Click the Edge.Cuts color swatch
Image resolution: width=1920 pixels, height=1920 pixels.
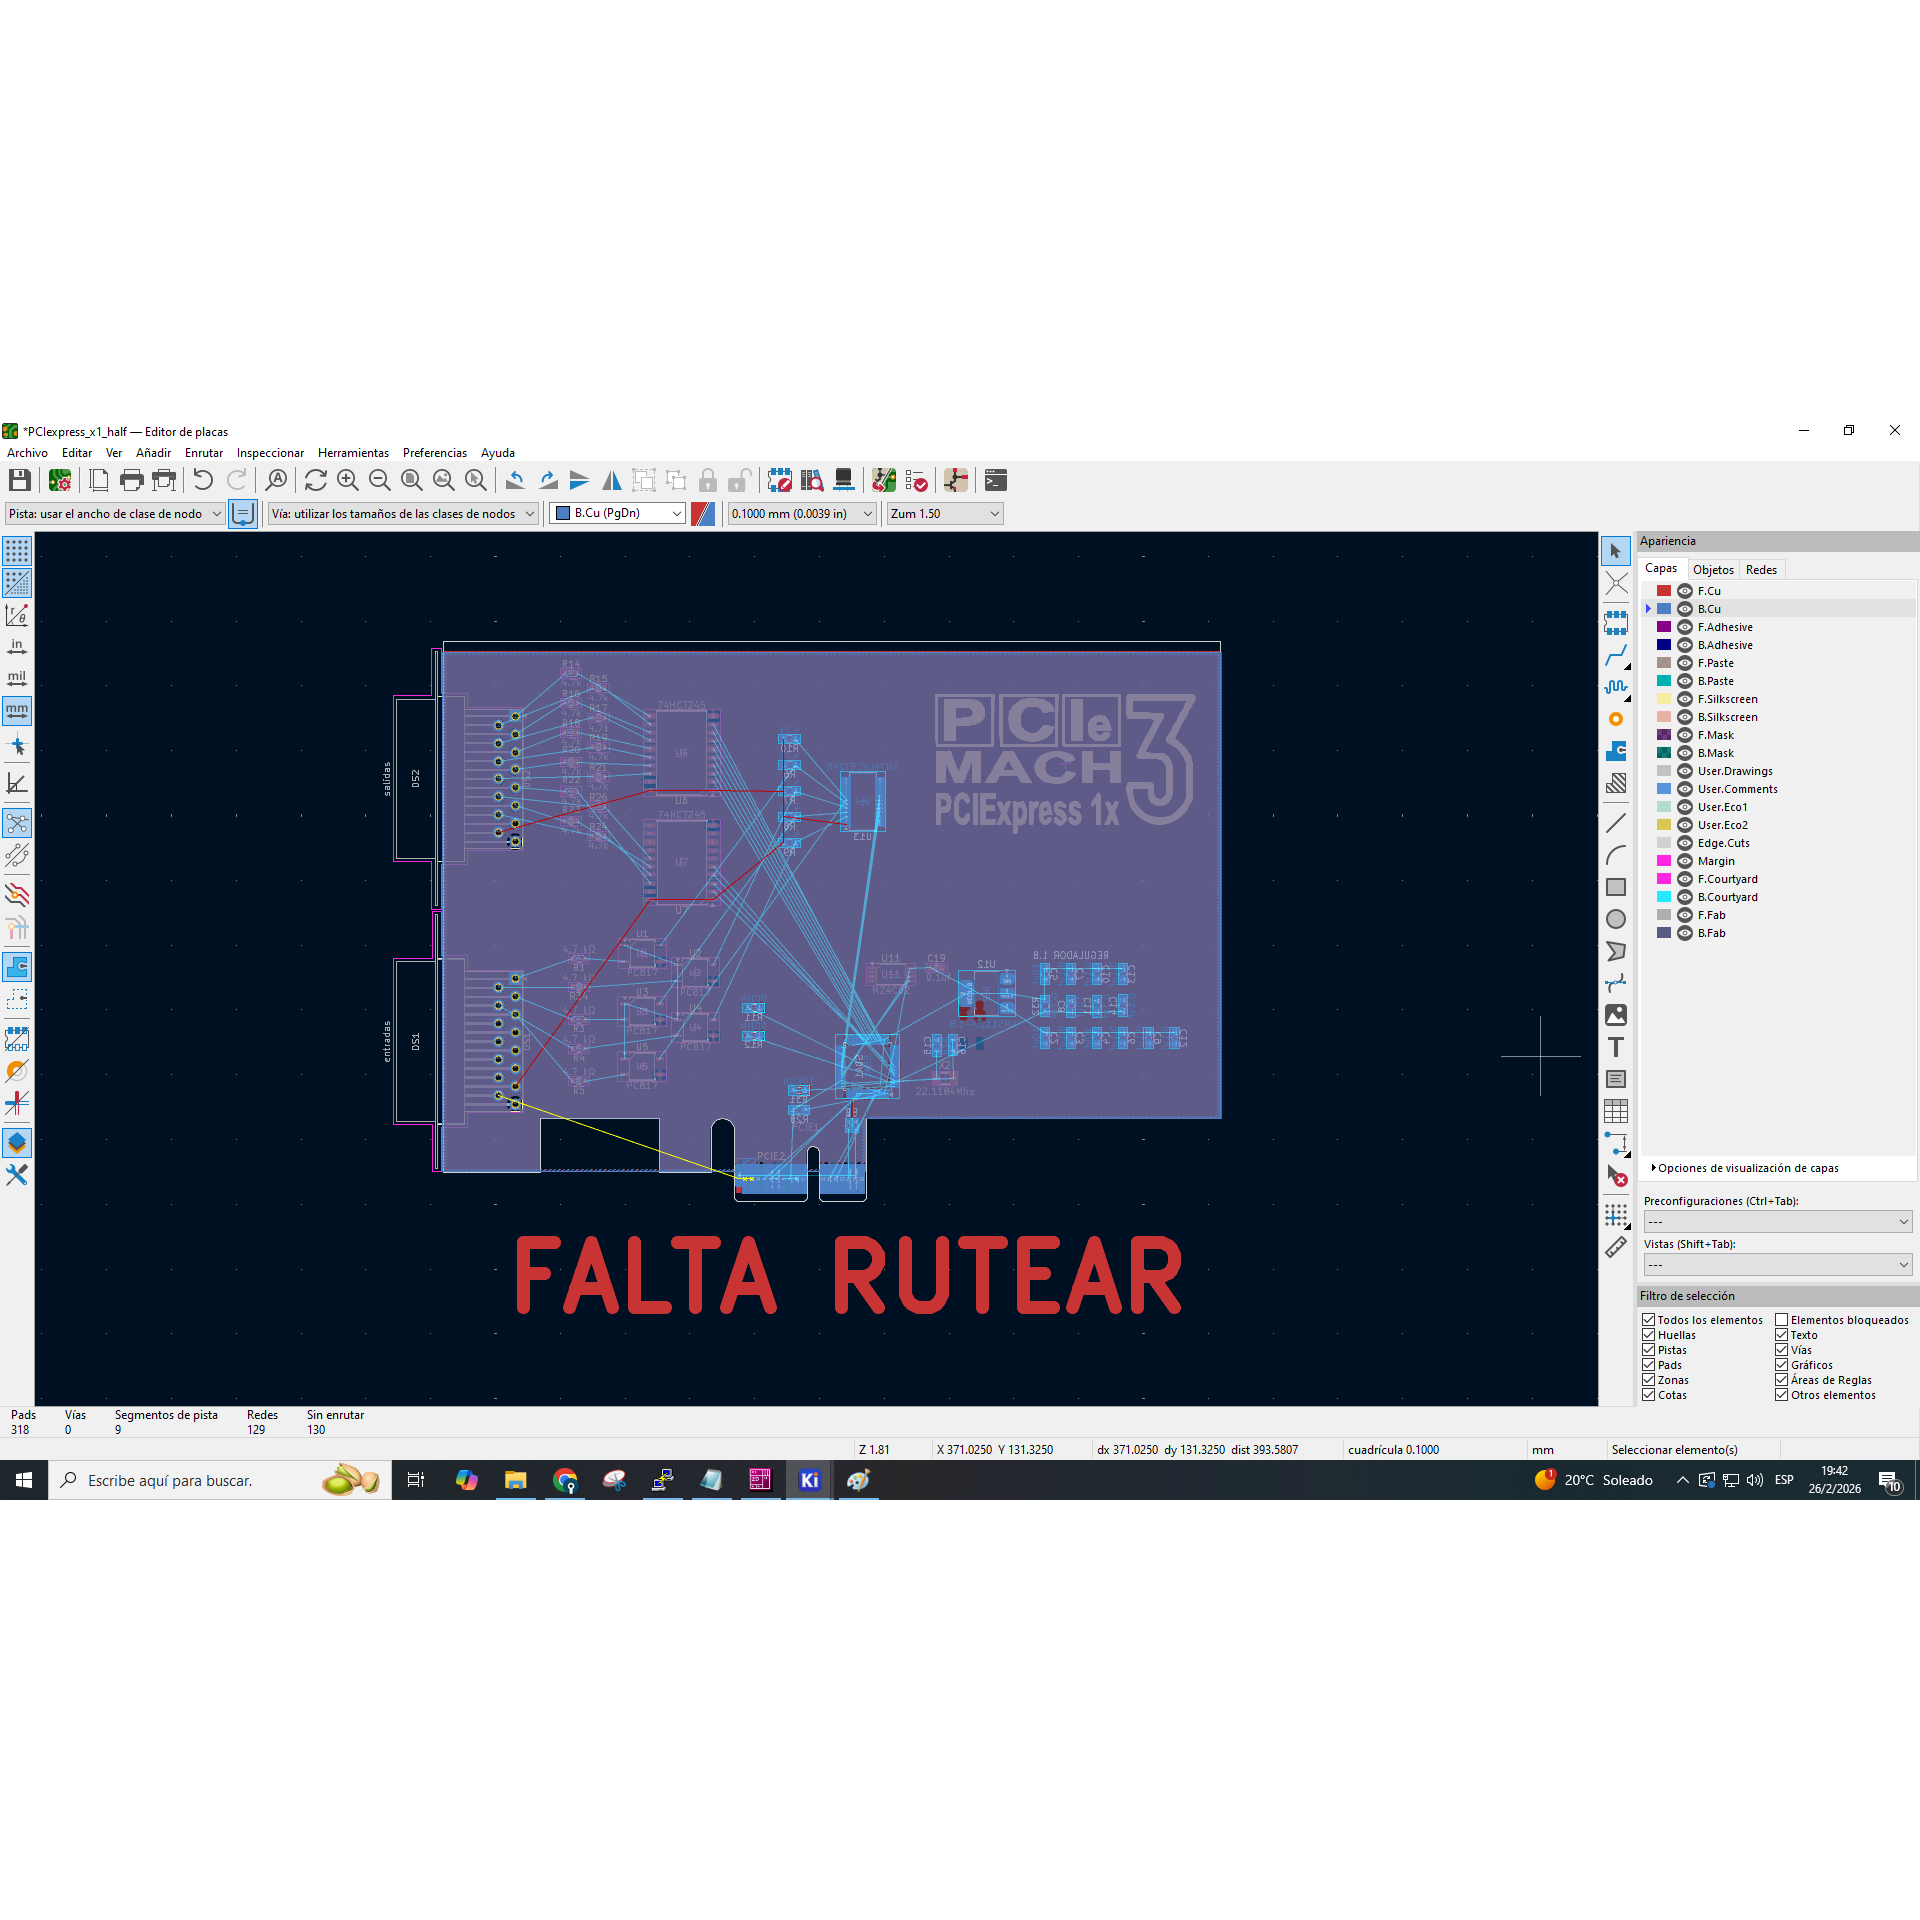pos(1663,843)
